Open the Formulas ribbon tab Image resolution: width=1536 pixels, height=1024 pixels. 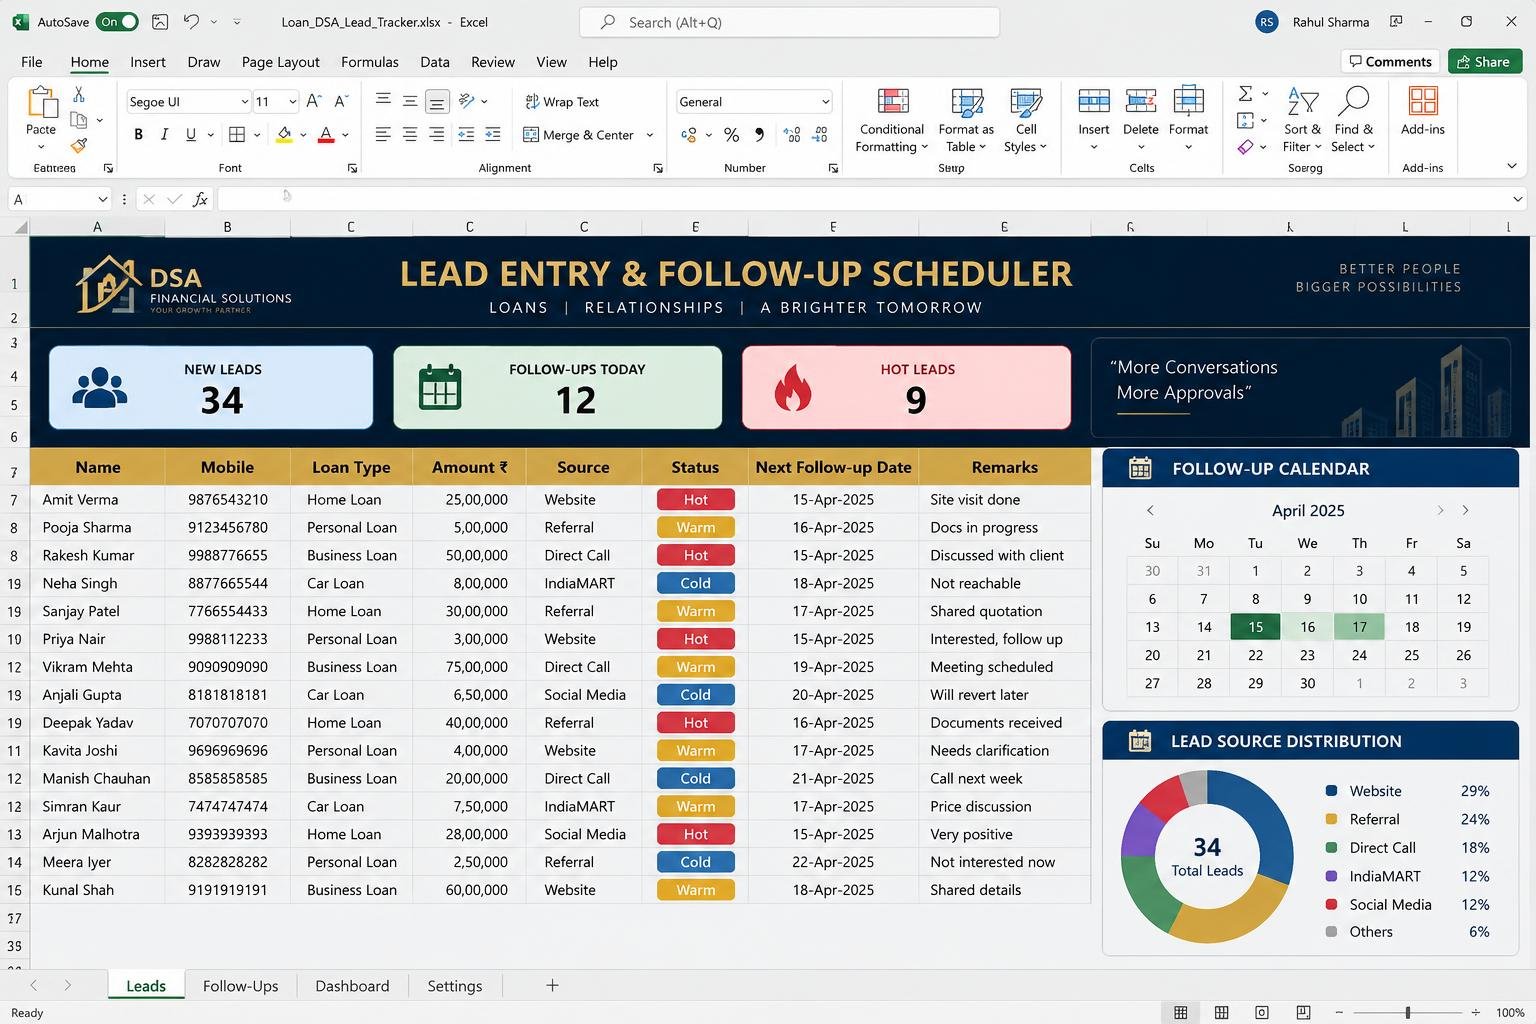tap(370, 62)
